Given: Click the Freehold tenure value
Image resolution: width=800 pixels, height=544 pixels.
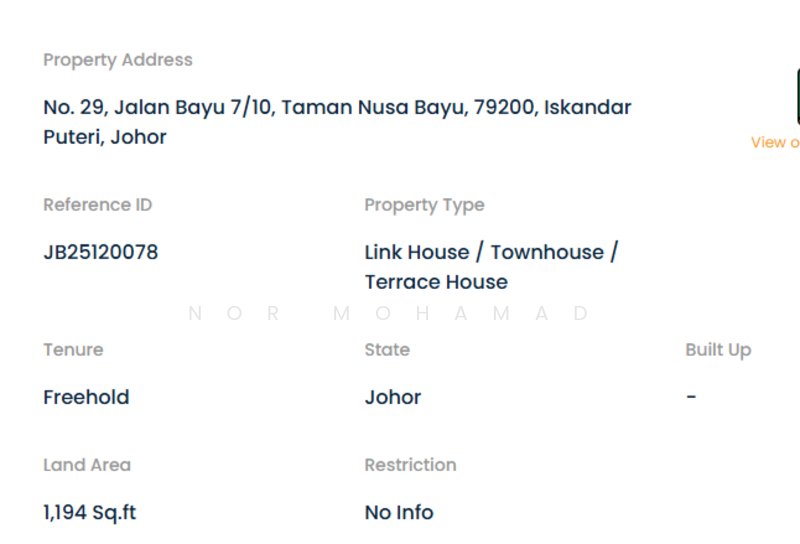Looking at the screenshot, I should pyautogui.click(x=86, y=397).
